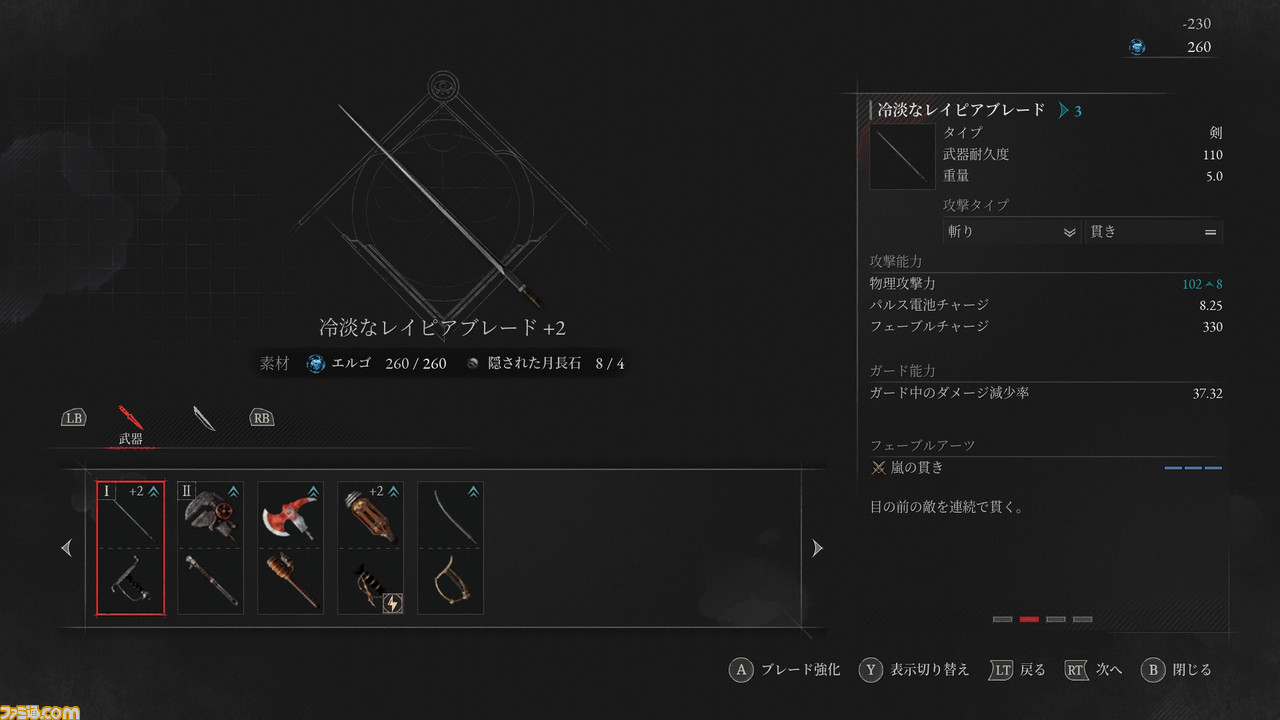Close the menu with B 閉じる
This screenshot has height=720, width=1280.
[x=1176, y=670]
